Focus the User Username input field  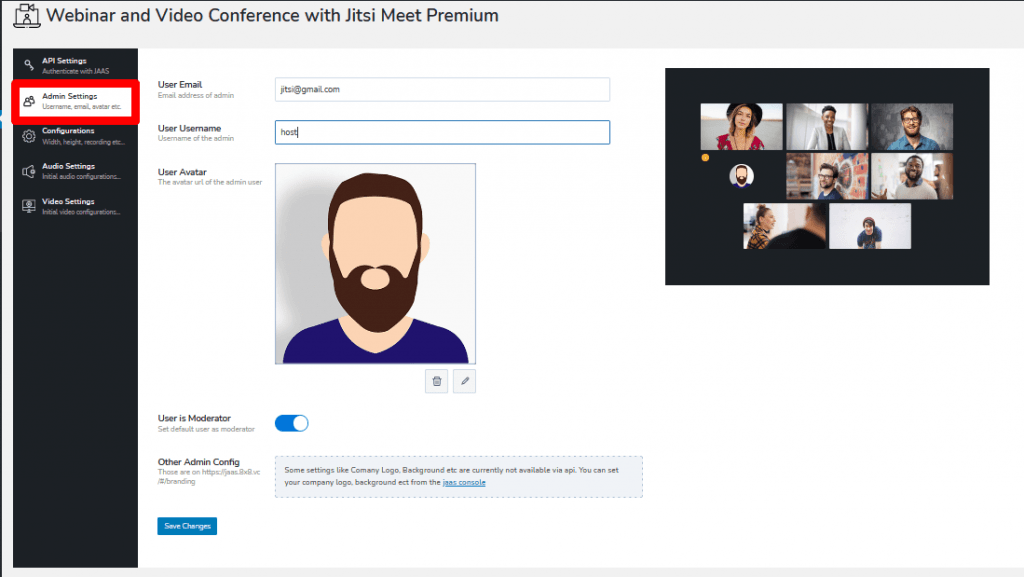click(x=442, y=132)
